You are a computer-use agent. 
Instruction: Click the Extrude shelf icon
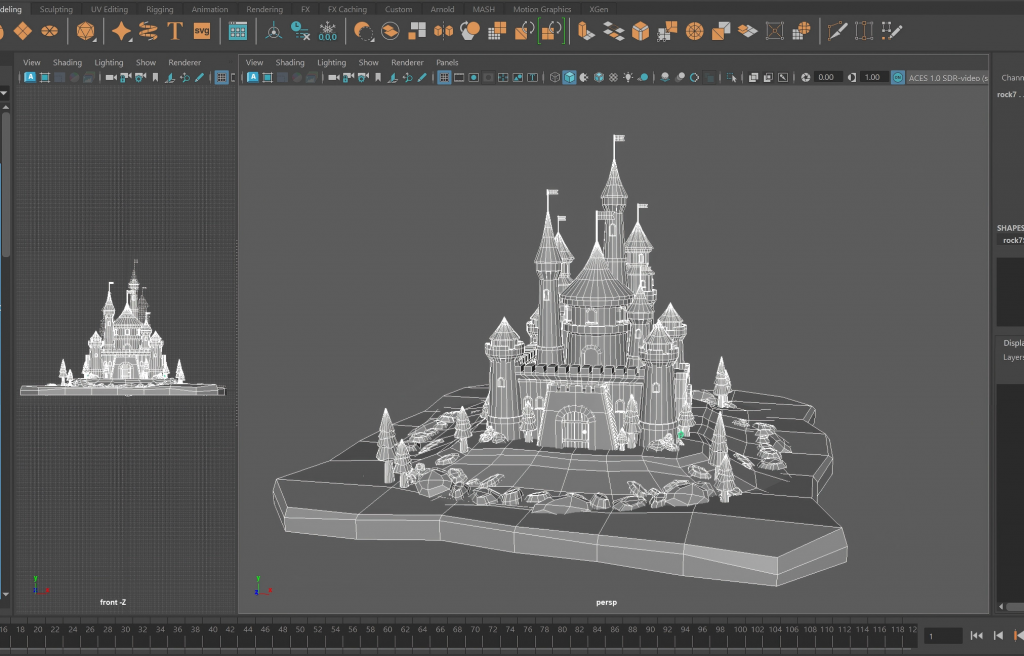[585, 31]
